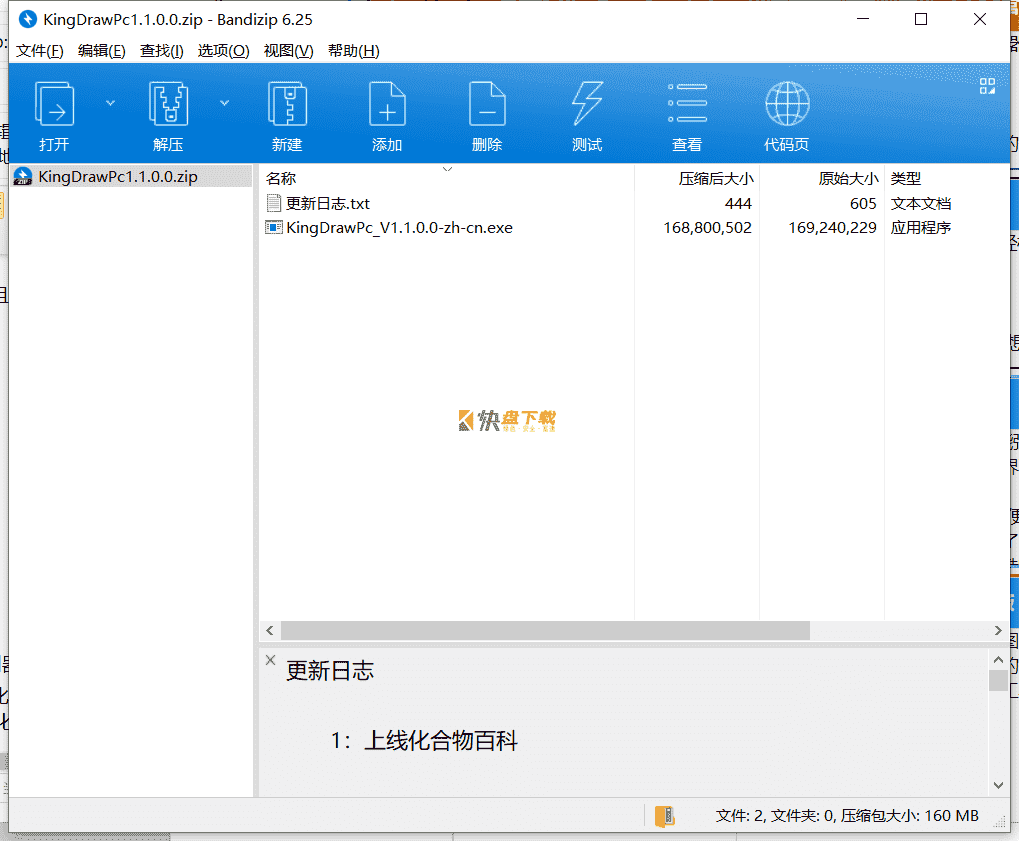Click the zip icon beside KingDrawPc1.1.0.0.zip in tree
Viewport: 1019px width, 841px height.
pyautogui.click(x=23, y=177)
